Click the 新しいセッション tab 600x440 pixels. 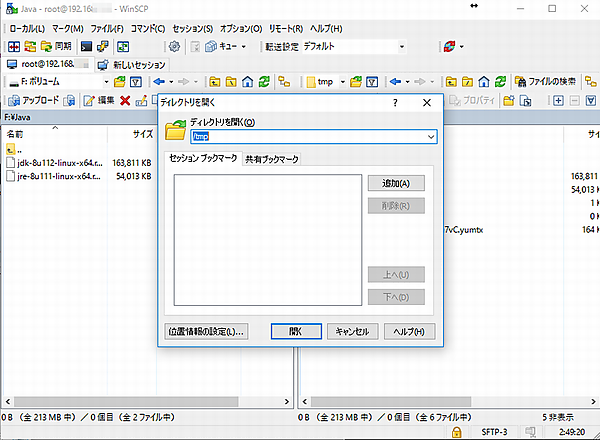pyautogui.click(x=132, y=65)
